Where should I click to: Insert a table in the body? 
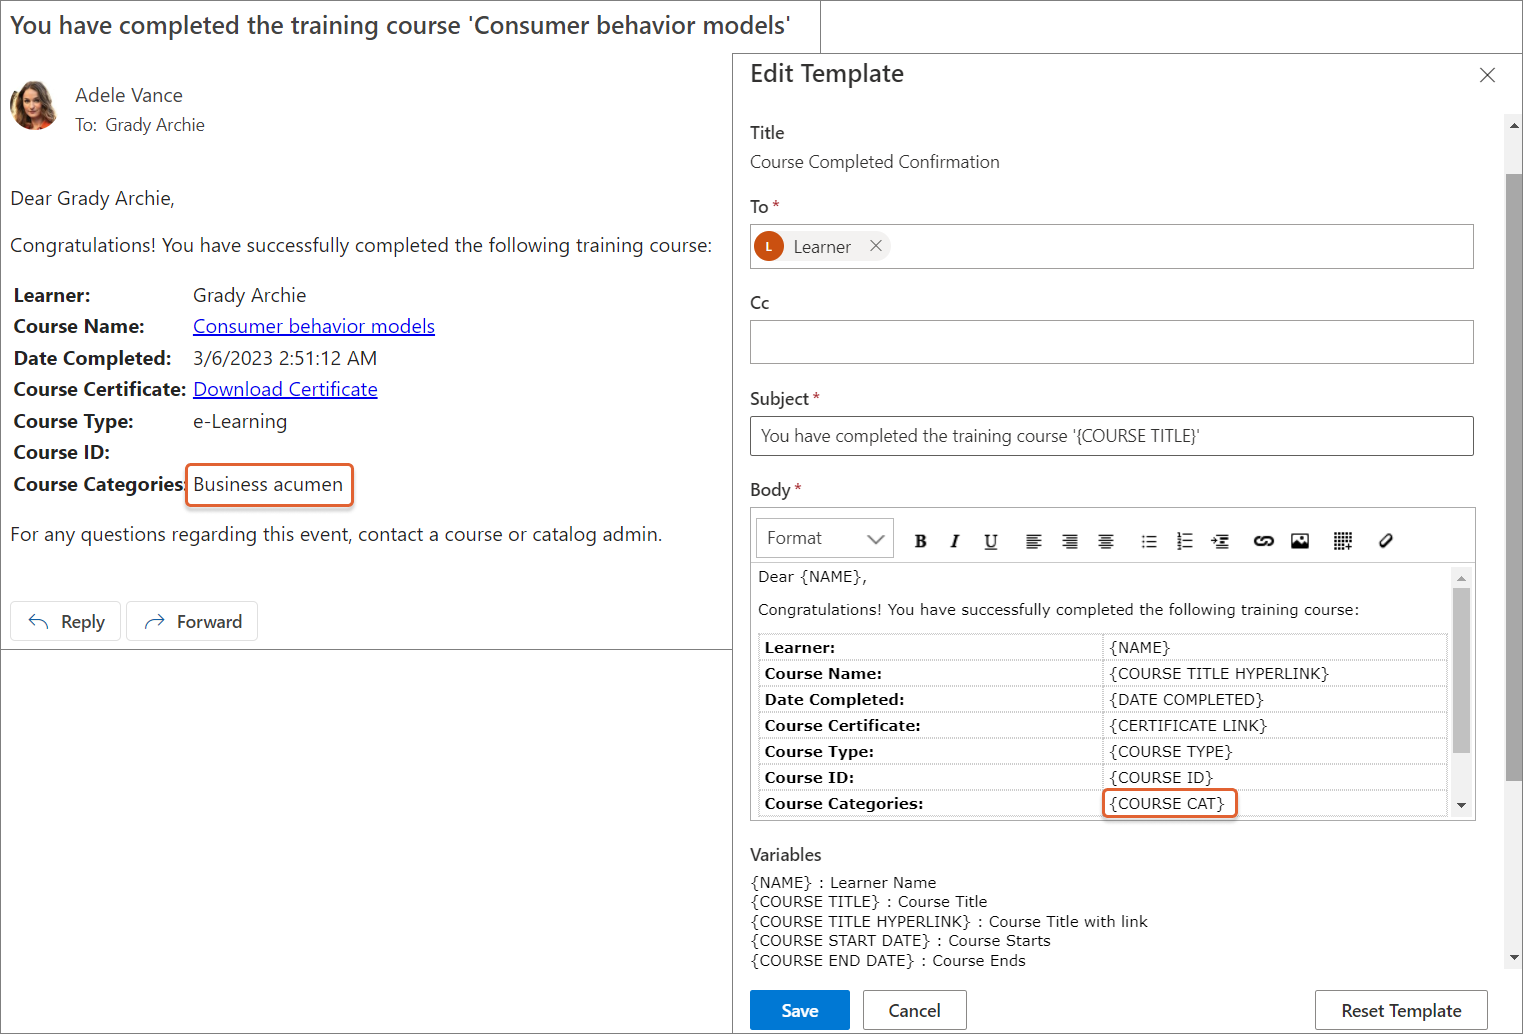click(1342, 541)
